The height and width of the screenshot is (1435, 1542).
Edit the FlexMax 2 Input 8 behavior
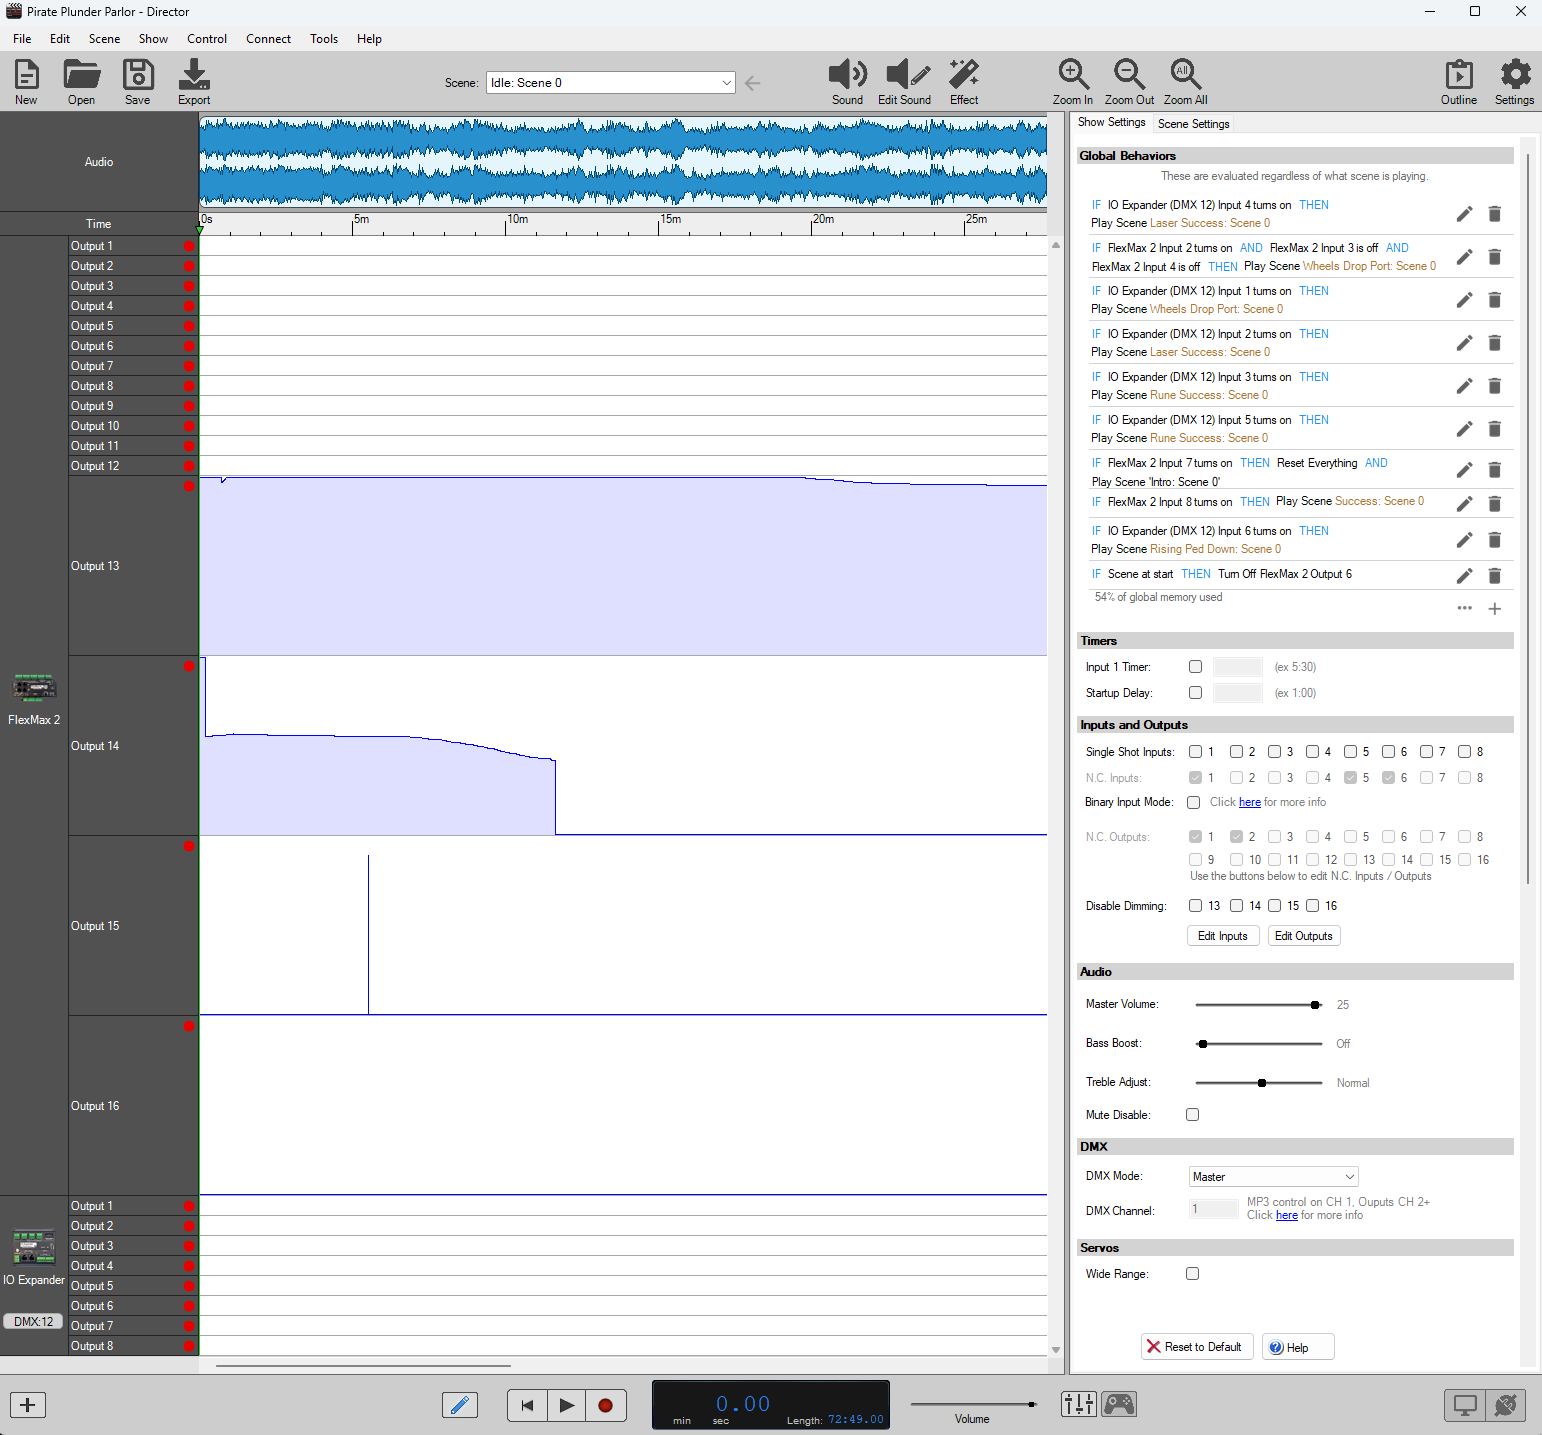click(x=1464, y=504)
